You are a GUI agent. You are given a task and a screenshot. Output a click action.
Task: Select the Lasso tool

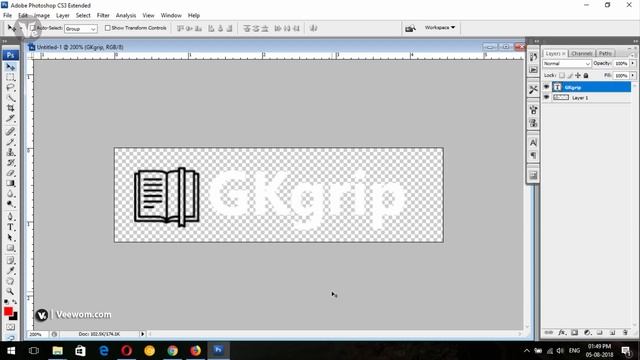click(11, 88)
